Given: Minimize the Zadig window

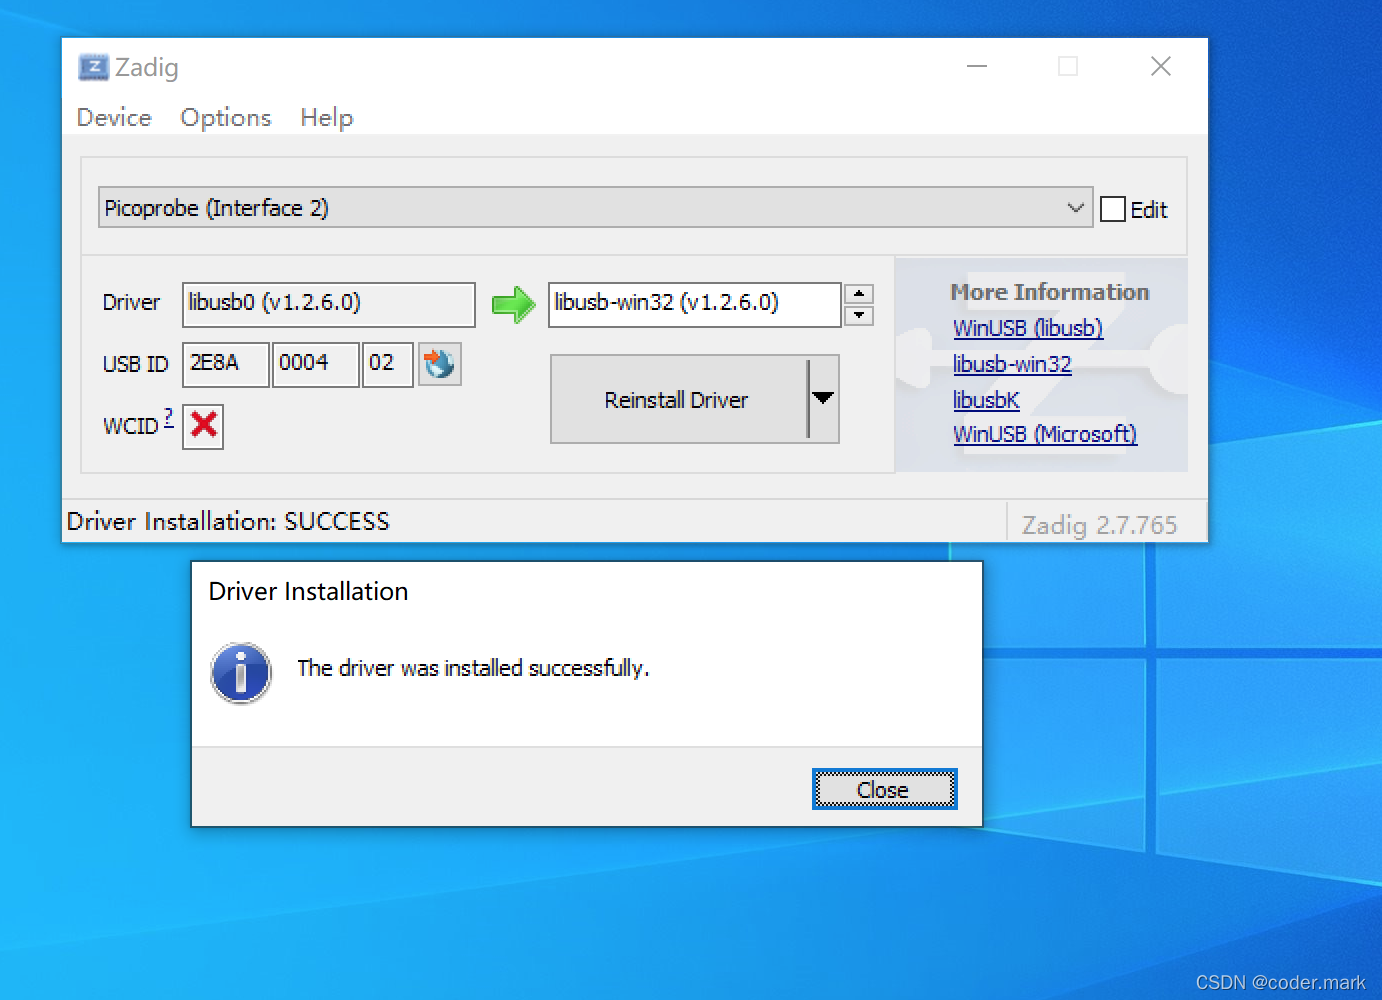Looking at the screenshot, I should coord(977,67).
